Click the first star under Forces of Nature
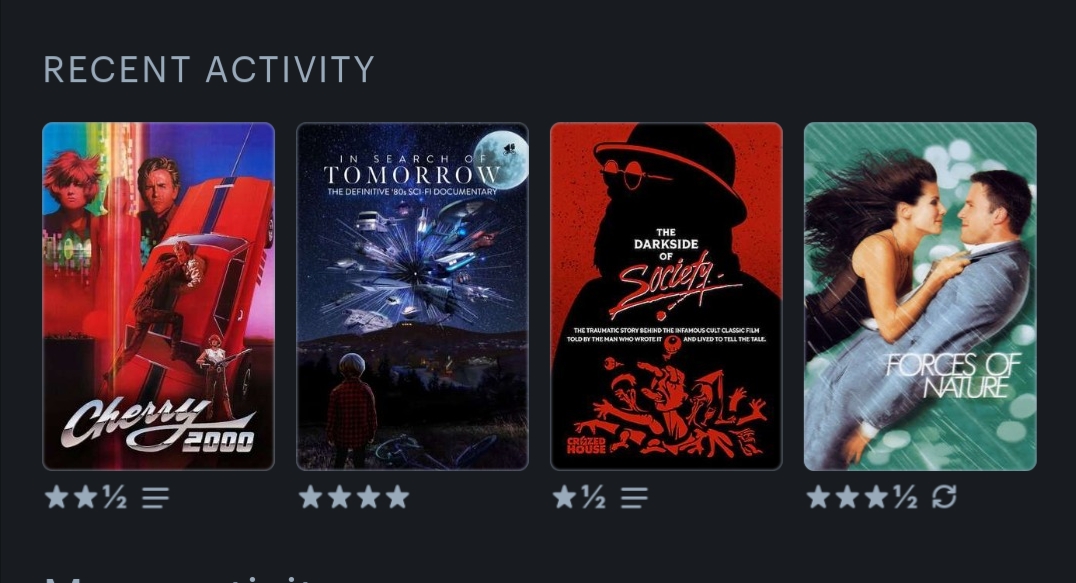The image size is (1076, 583). pyautogui.click(x=819, y=497)
